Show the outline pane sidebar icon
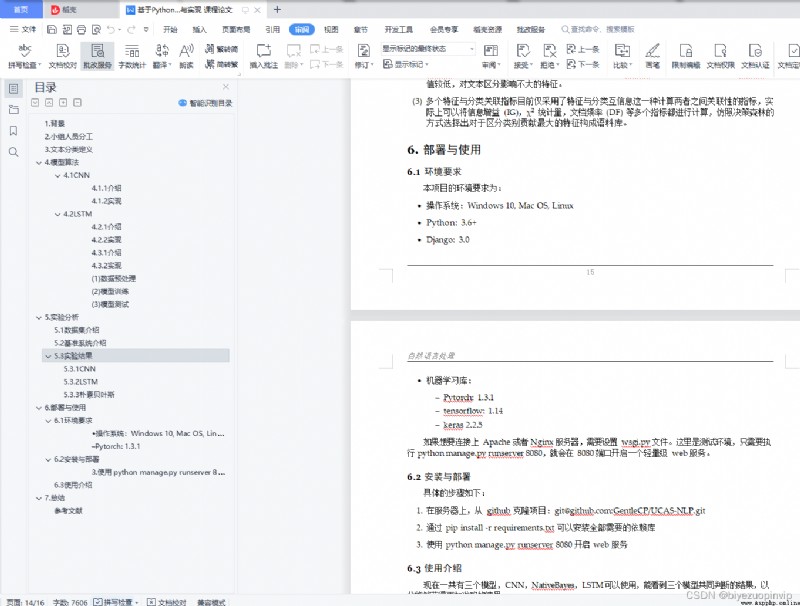The width and height of the screenshot is (800, 606). pos(14,89)
